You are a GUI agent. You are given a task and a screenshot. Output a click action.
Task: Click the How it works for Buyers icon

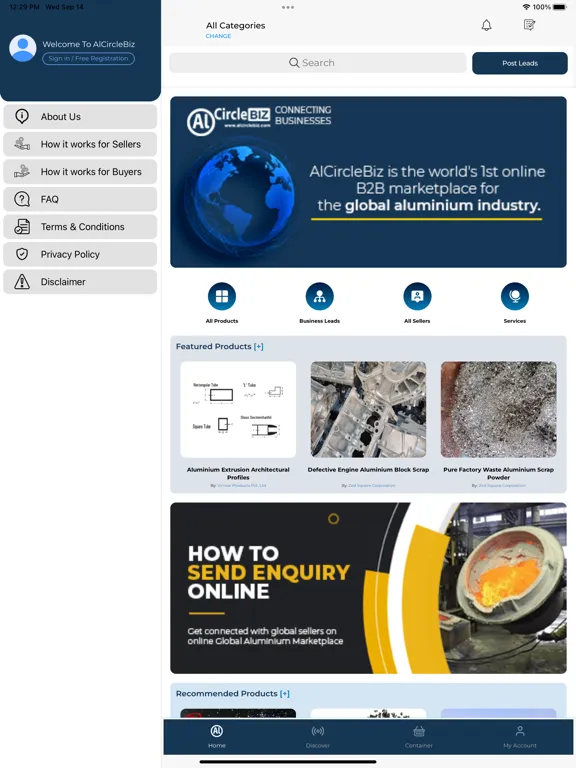[x=22, y=171]
